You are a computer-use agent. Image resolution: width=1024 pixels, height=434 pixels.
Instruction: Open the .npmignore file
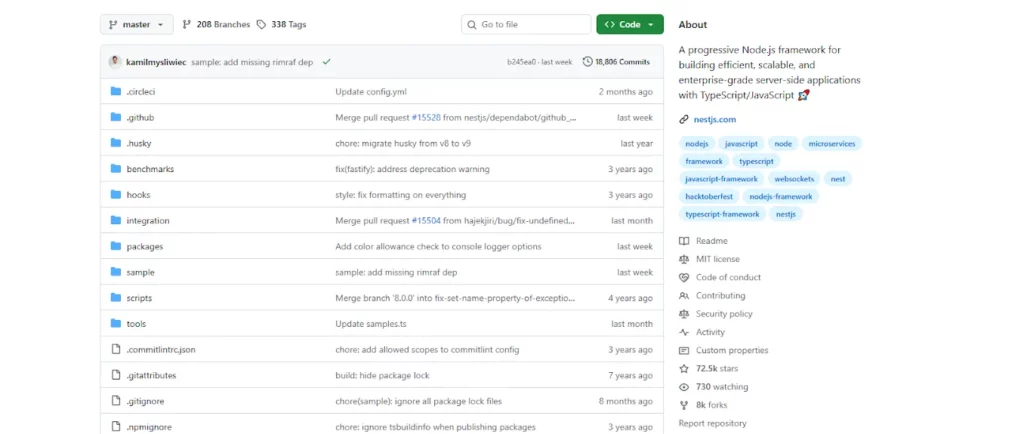click(150, 427)
